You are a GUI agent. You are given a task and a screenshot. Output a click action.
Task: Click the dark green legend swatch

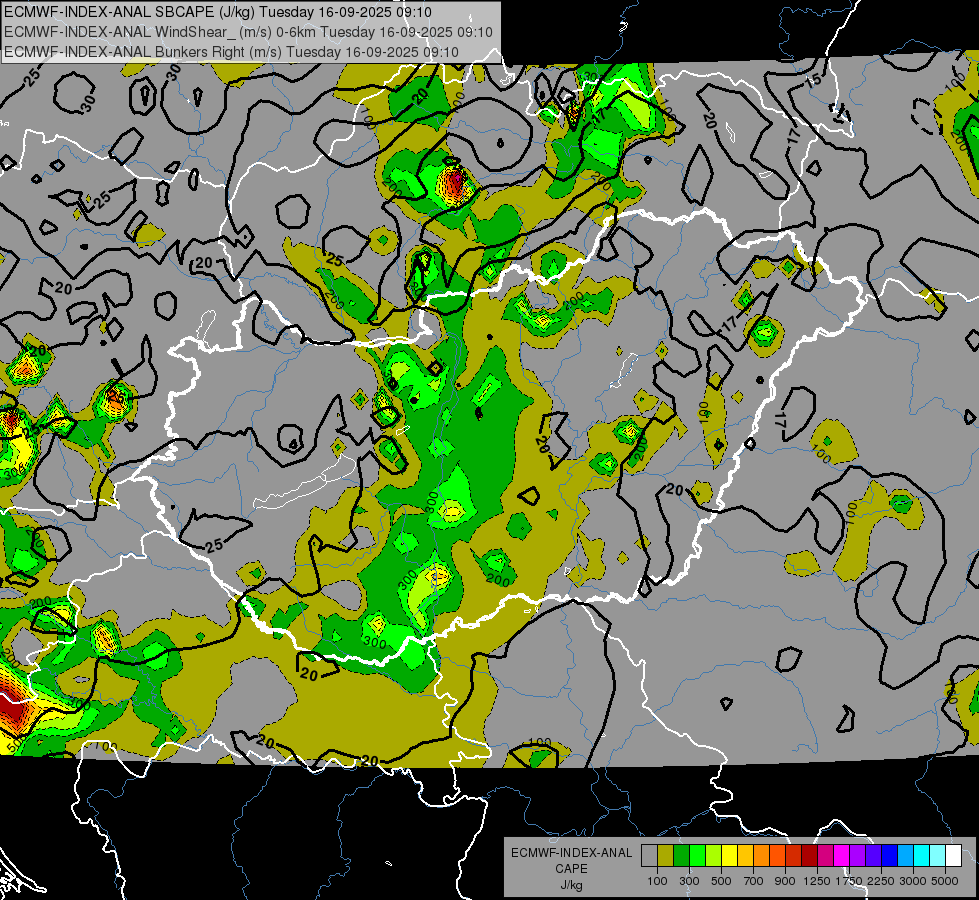pos(681,855)
